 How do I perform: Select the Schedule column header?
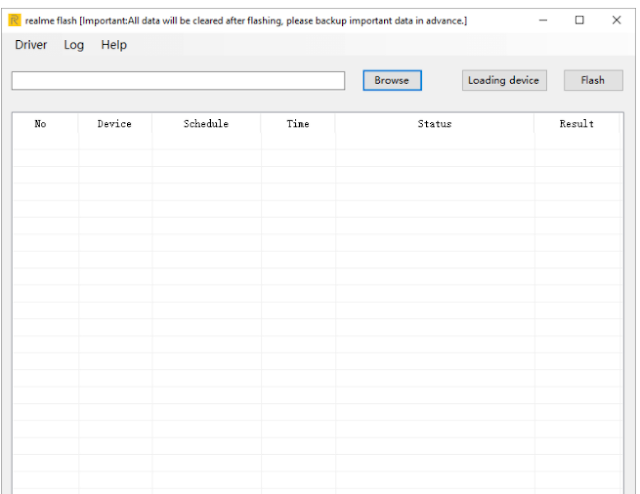point(206,124)
